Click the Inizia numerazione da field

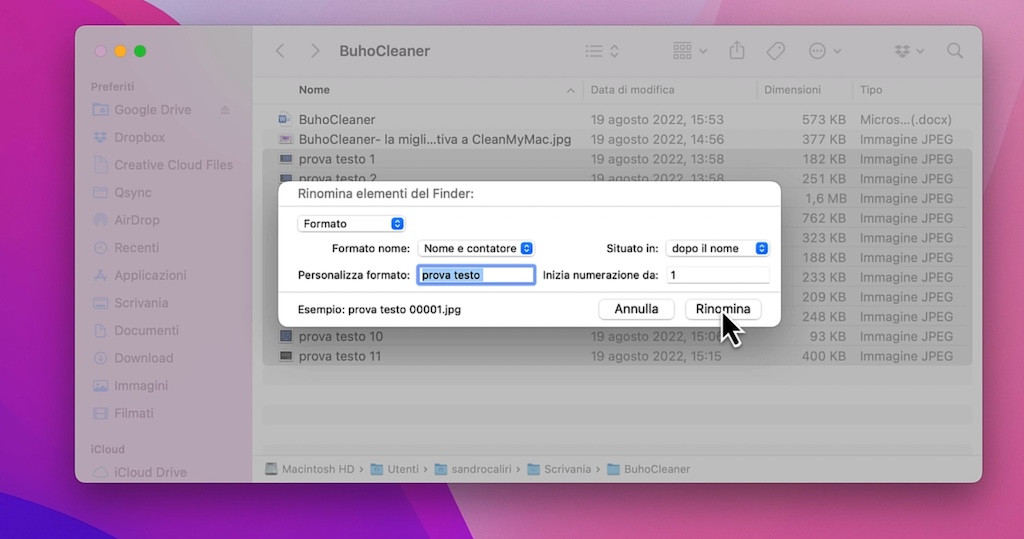click(x=718, y=275)
